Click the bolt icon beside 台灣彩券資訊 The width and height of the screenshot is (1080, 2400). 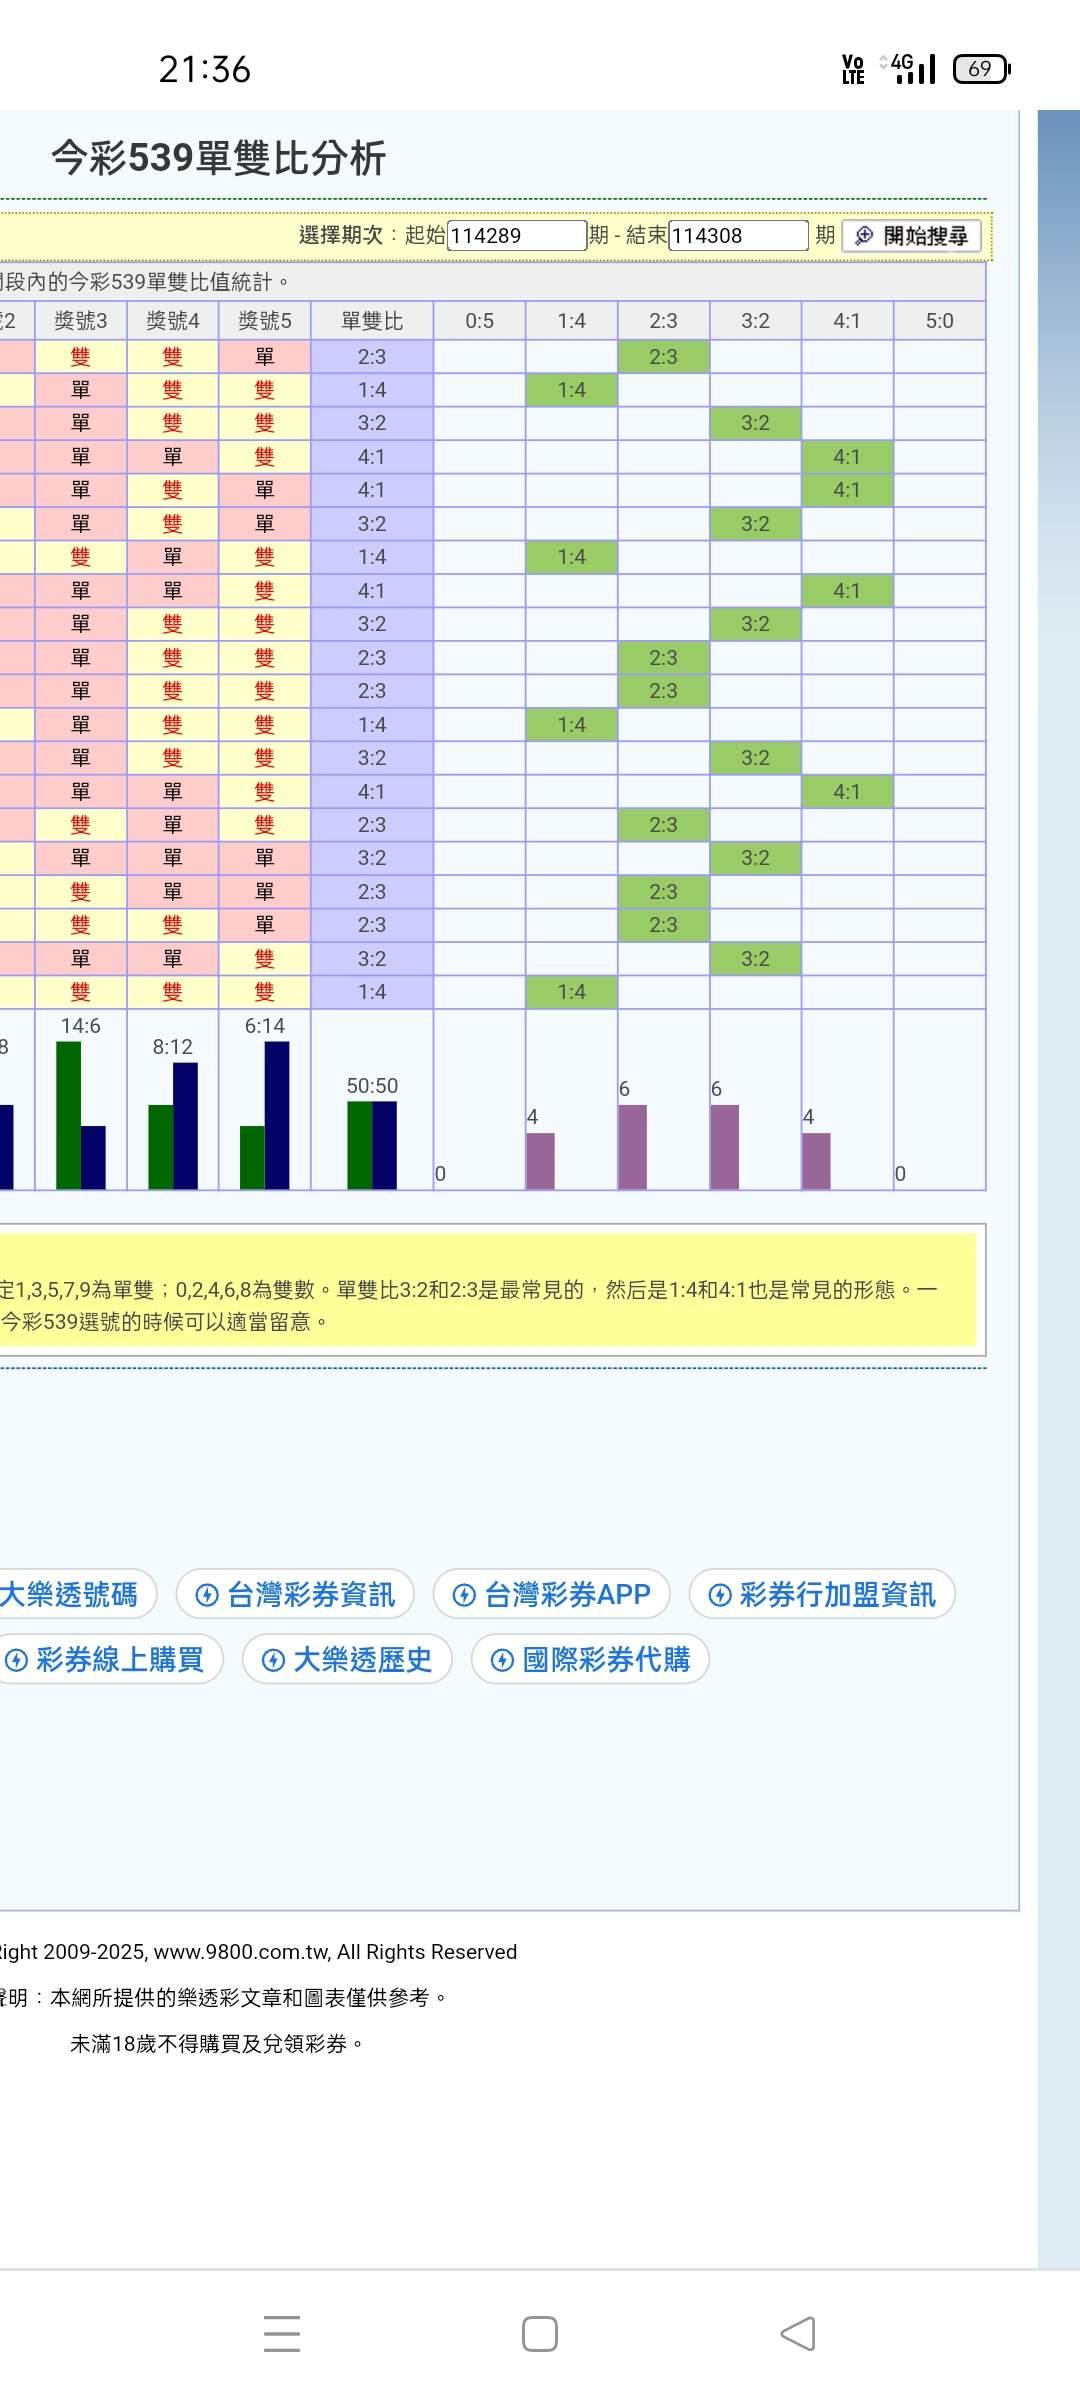click(x=207, y=1595)
